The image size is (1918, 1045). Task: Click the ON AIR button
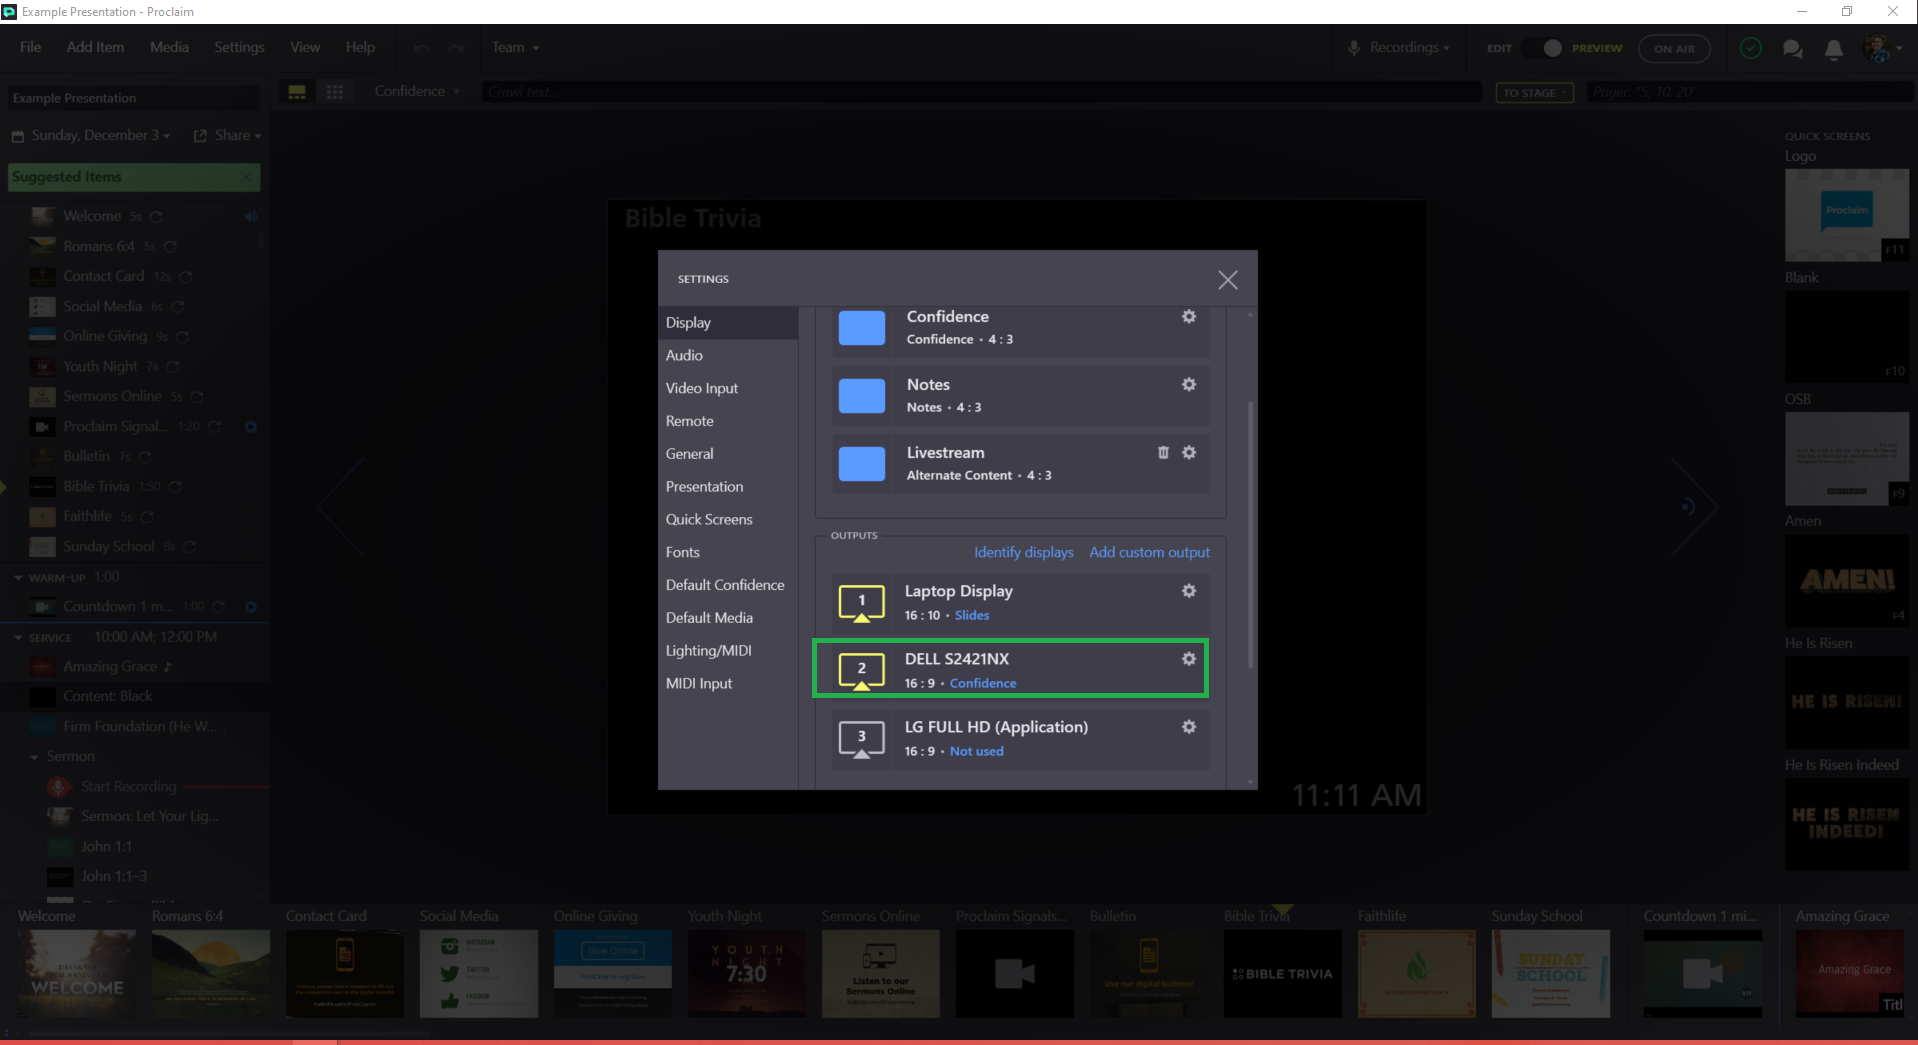[x=1674, y=48]
